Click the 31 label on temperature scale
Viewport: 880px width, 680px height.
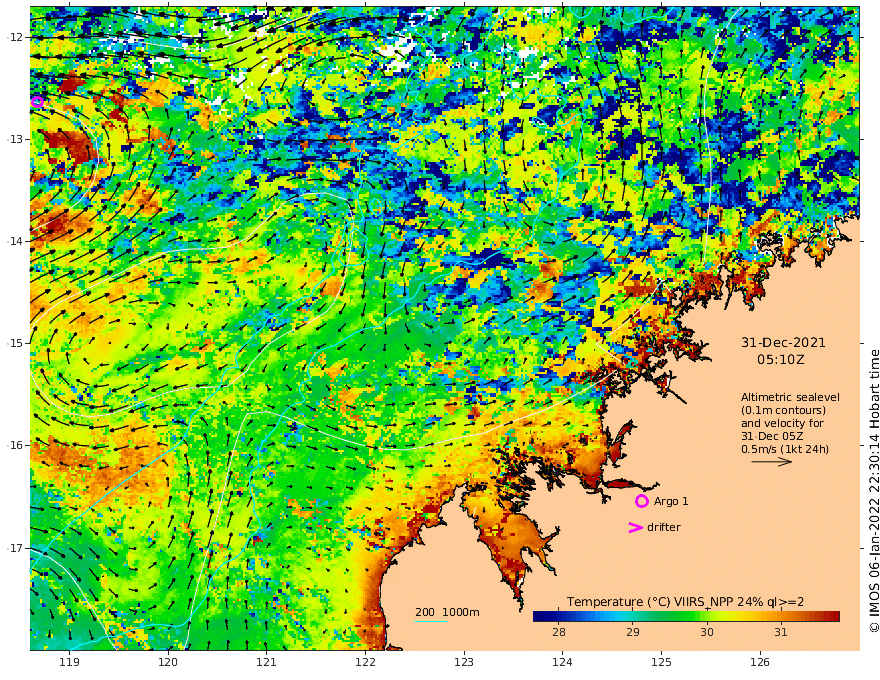(781, 632)
